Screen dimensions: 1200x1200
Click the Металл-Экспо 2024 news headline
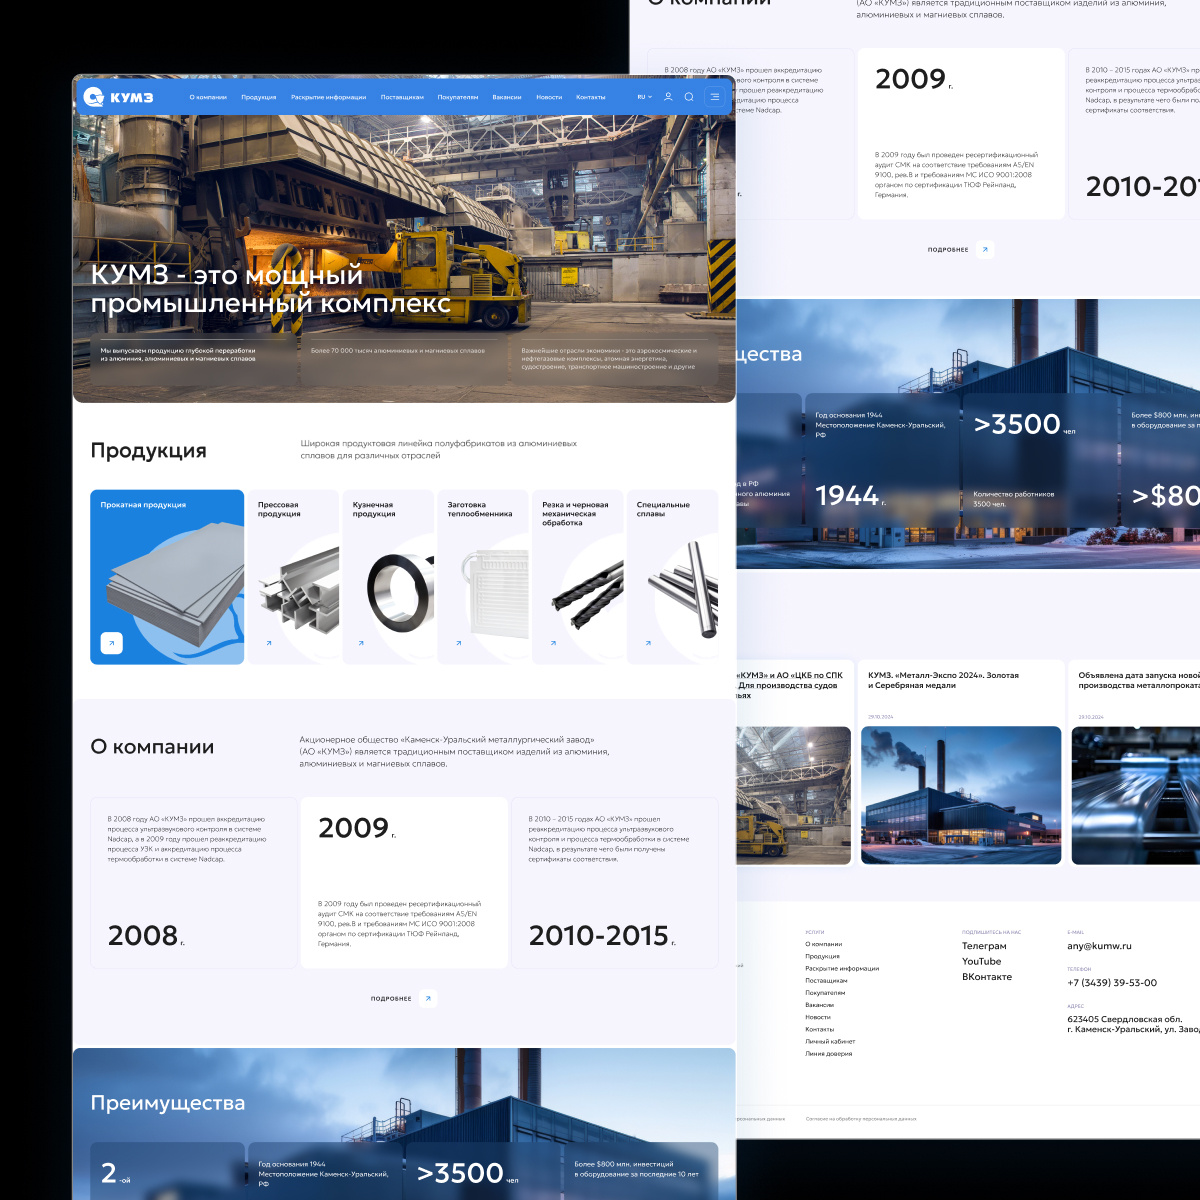[943, 680]
